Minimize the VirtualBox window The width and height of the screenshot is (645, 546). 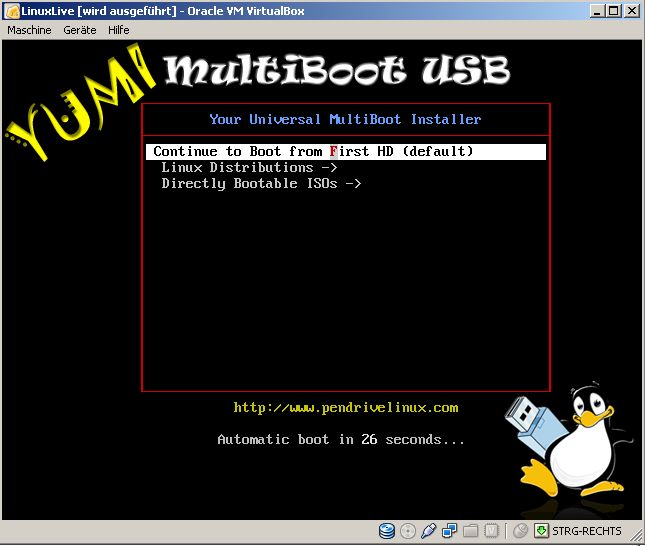point(597,11)
